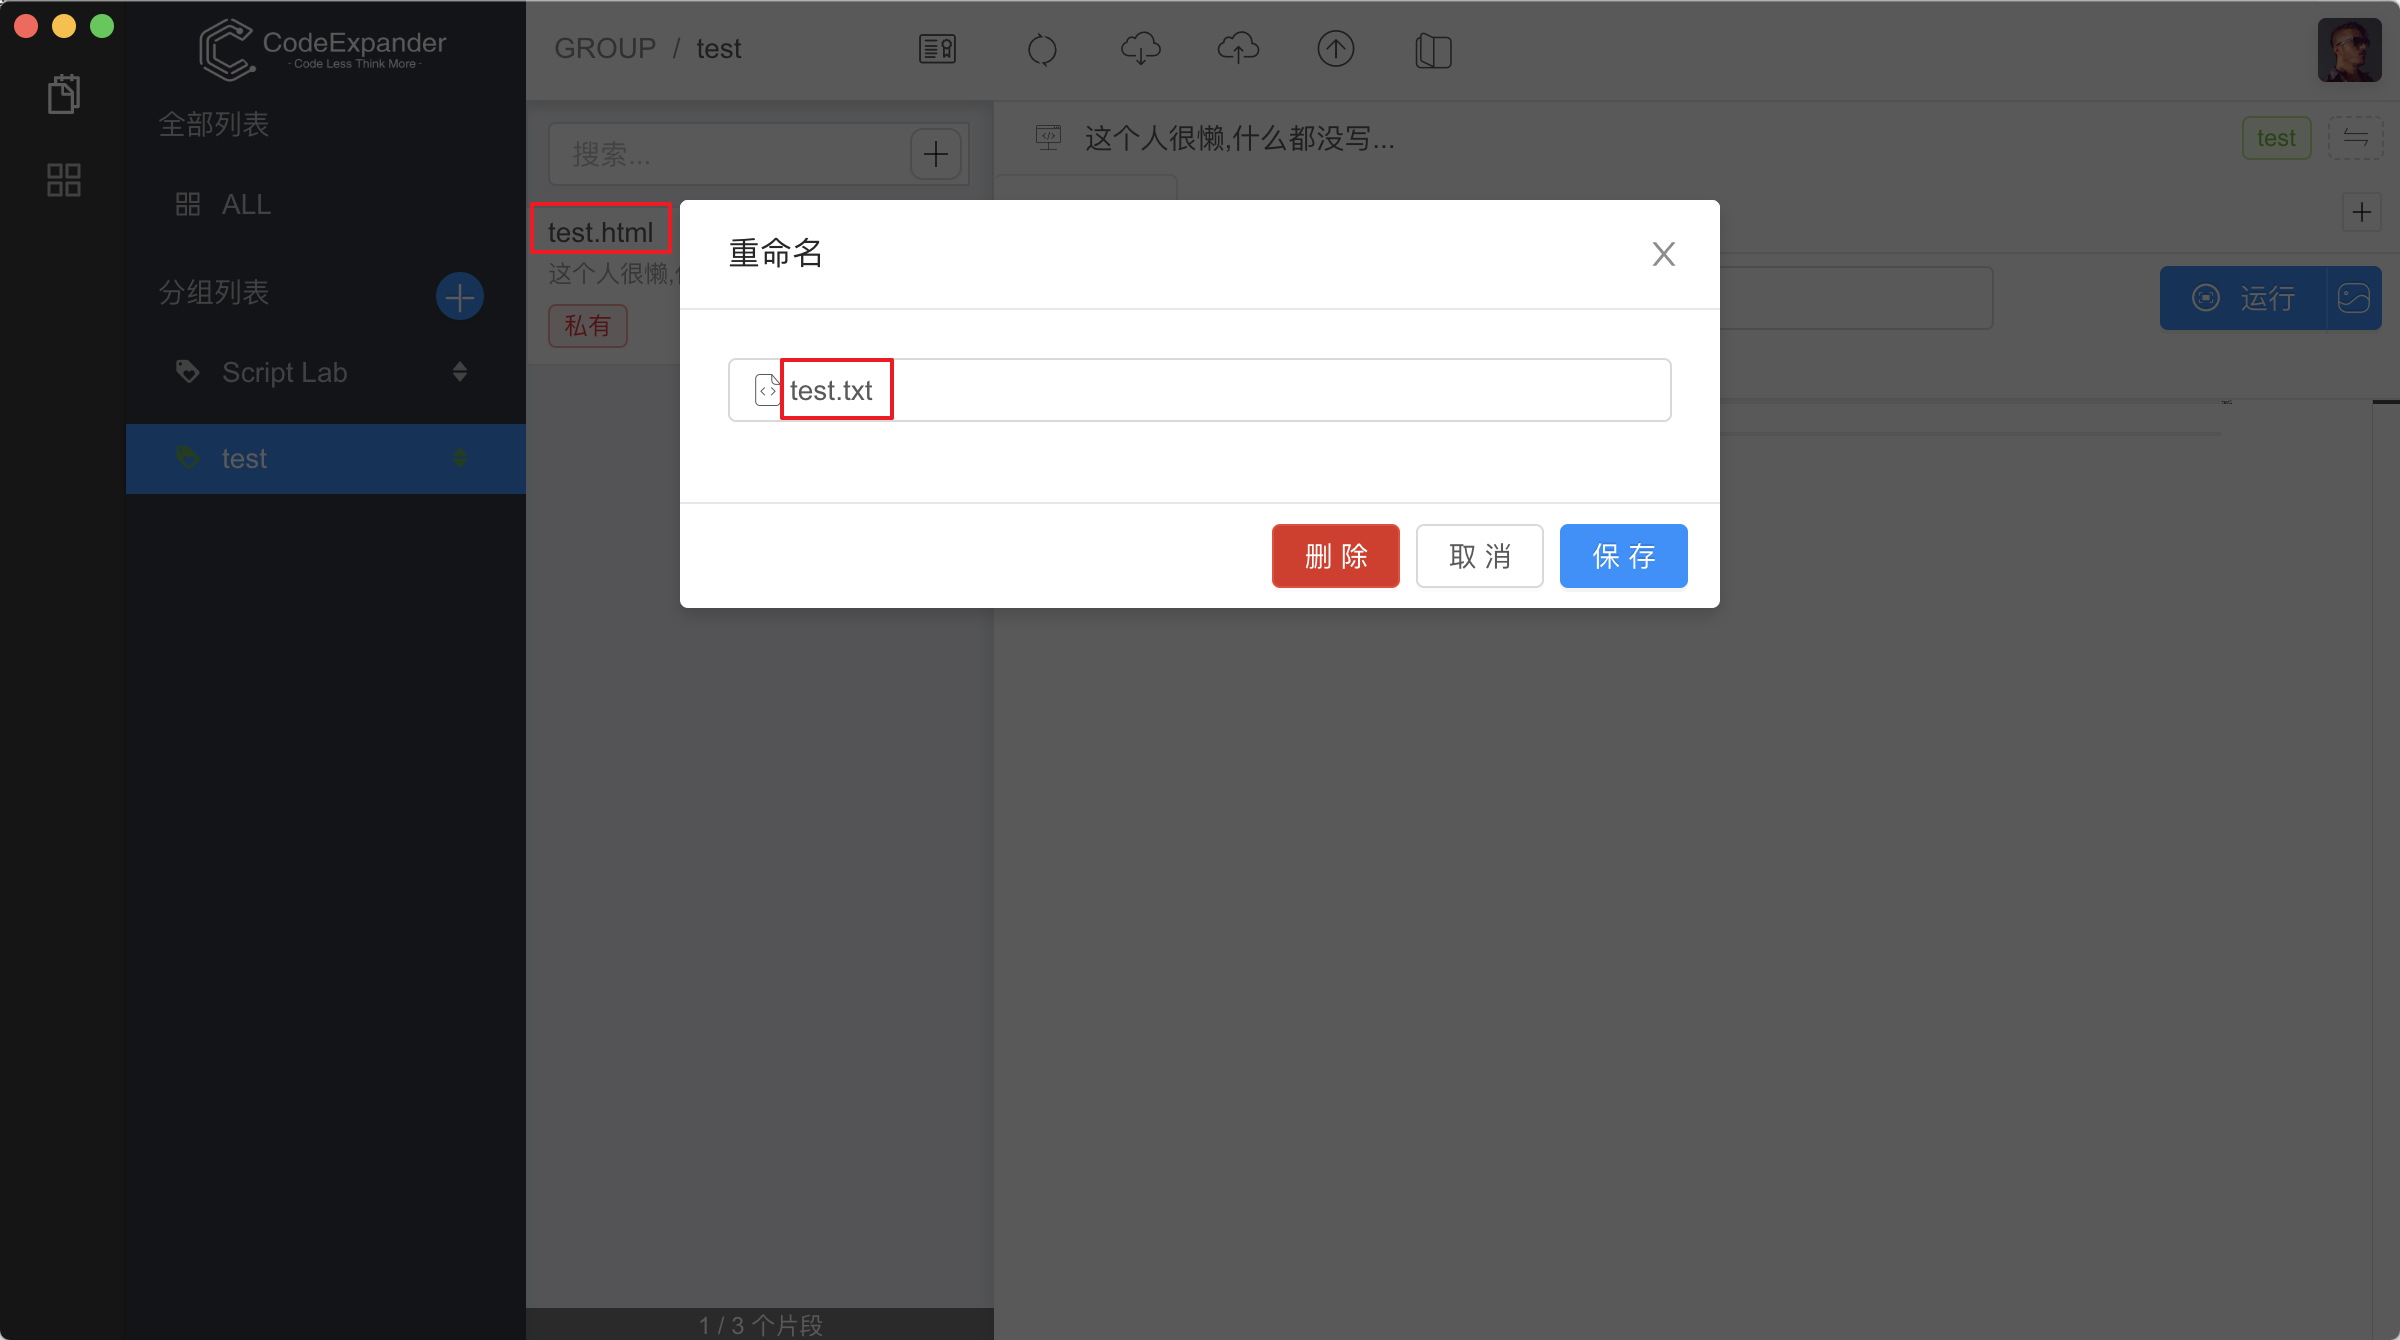Click the cloud upload icon
The width and height of the screenshot is (2400, 1340).
pos(1238,48)
